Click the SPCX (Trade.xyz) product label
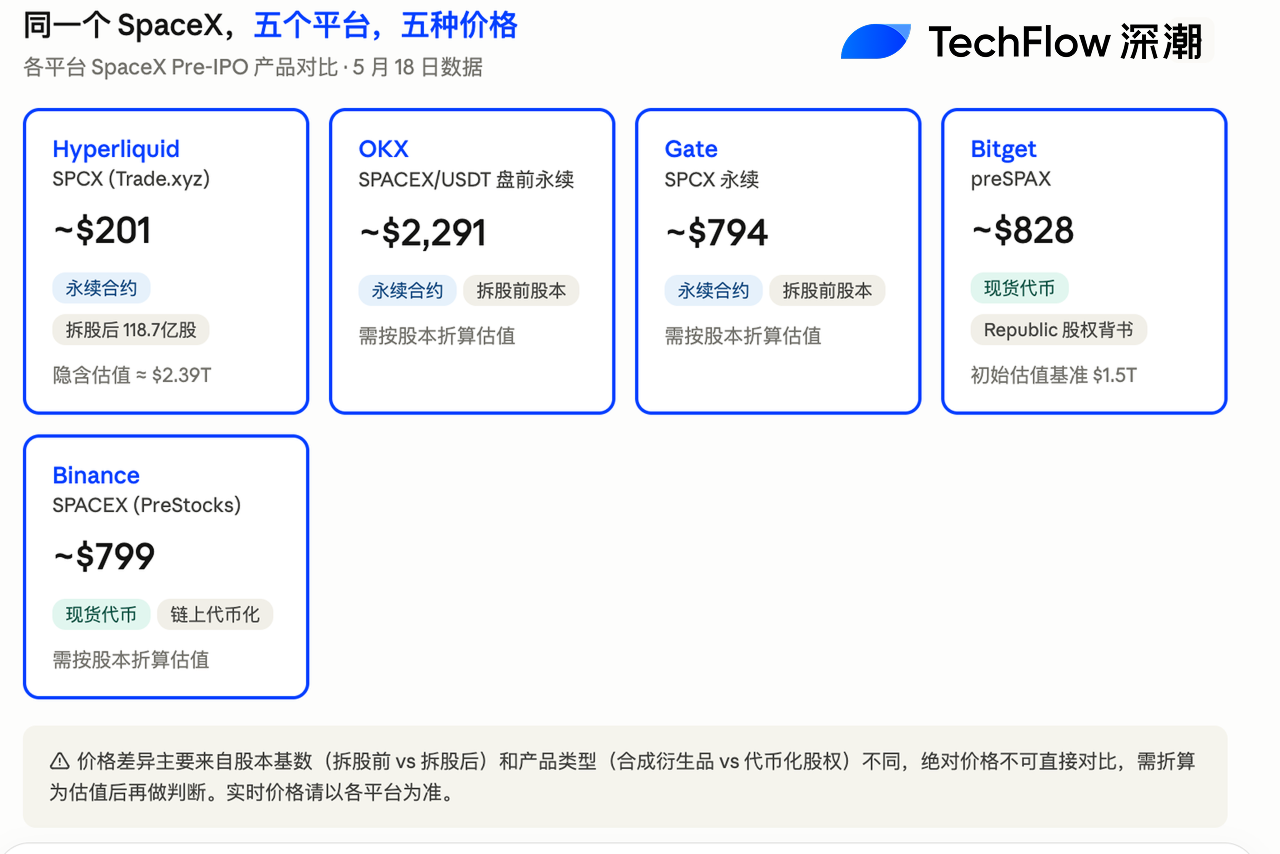Image resolution: width=1280 pixels, height=854 pixels. 131,180
